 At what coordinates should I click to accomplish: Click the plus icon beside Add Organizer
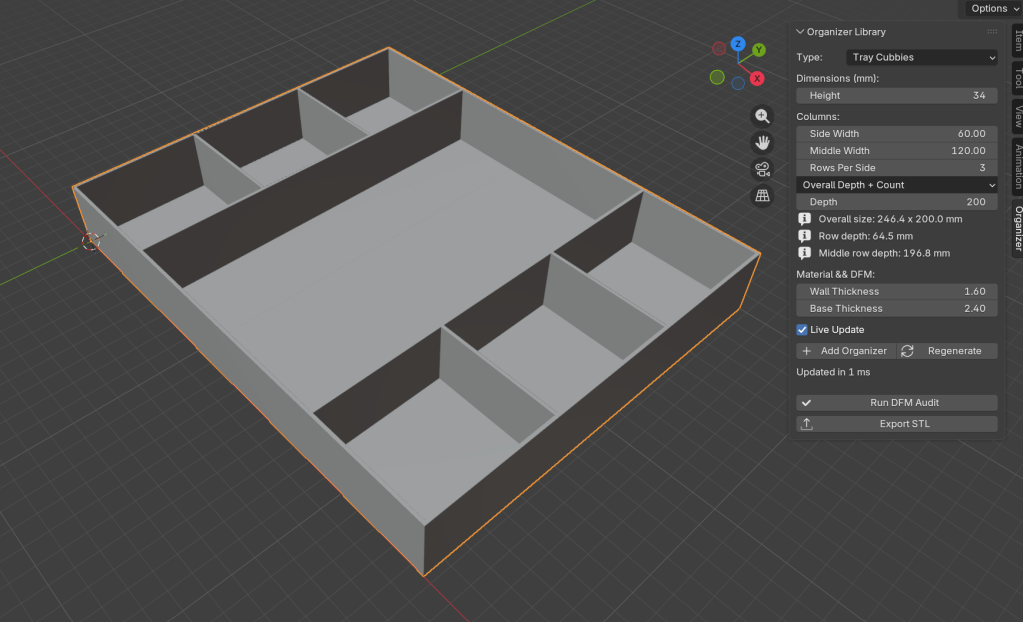806,351
